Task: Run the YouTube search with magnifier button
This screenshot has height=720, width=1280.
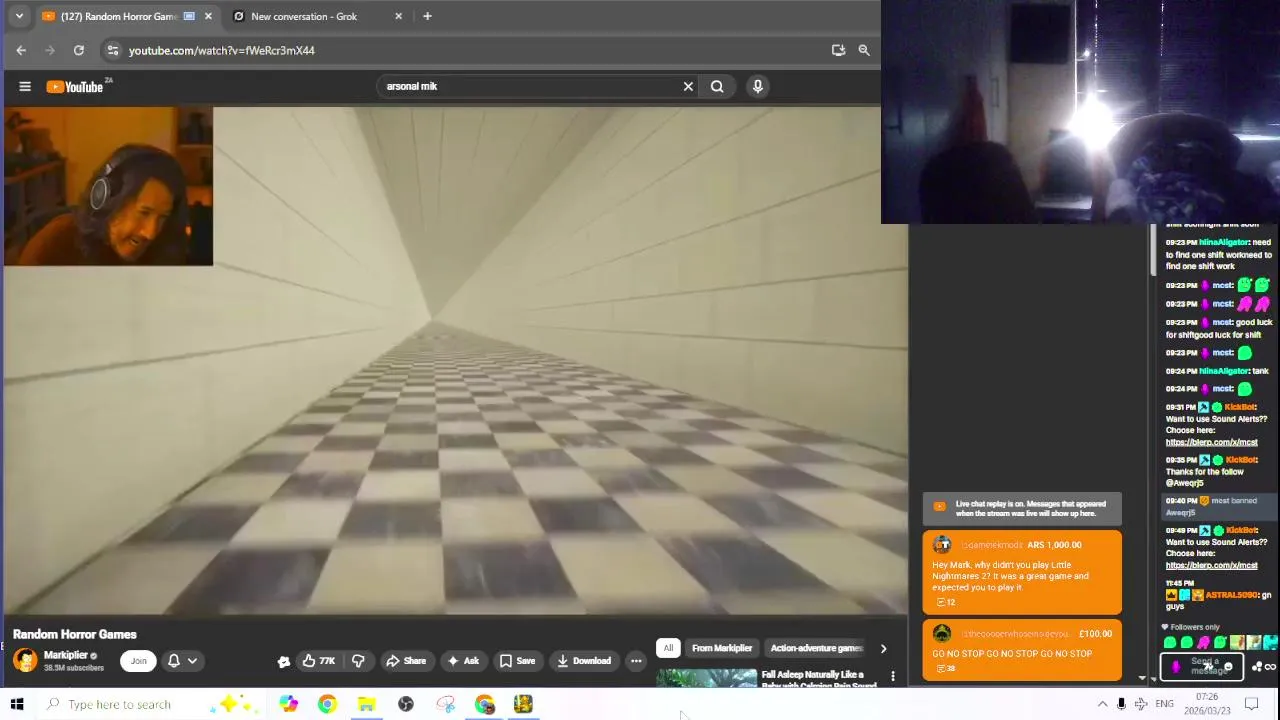Action: point(717,86)
